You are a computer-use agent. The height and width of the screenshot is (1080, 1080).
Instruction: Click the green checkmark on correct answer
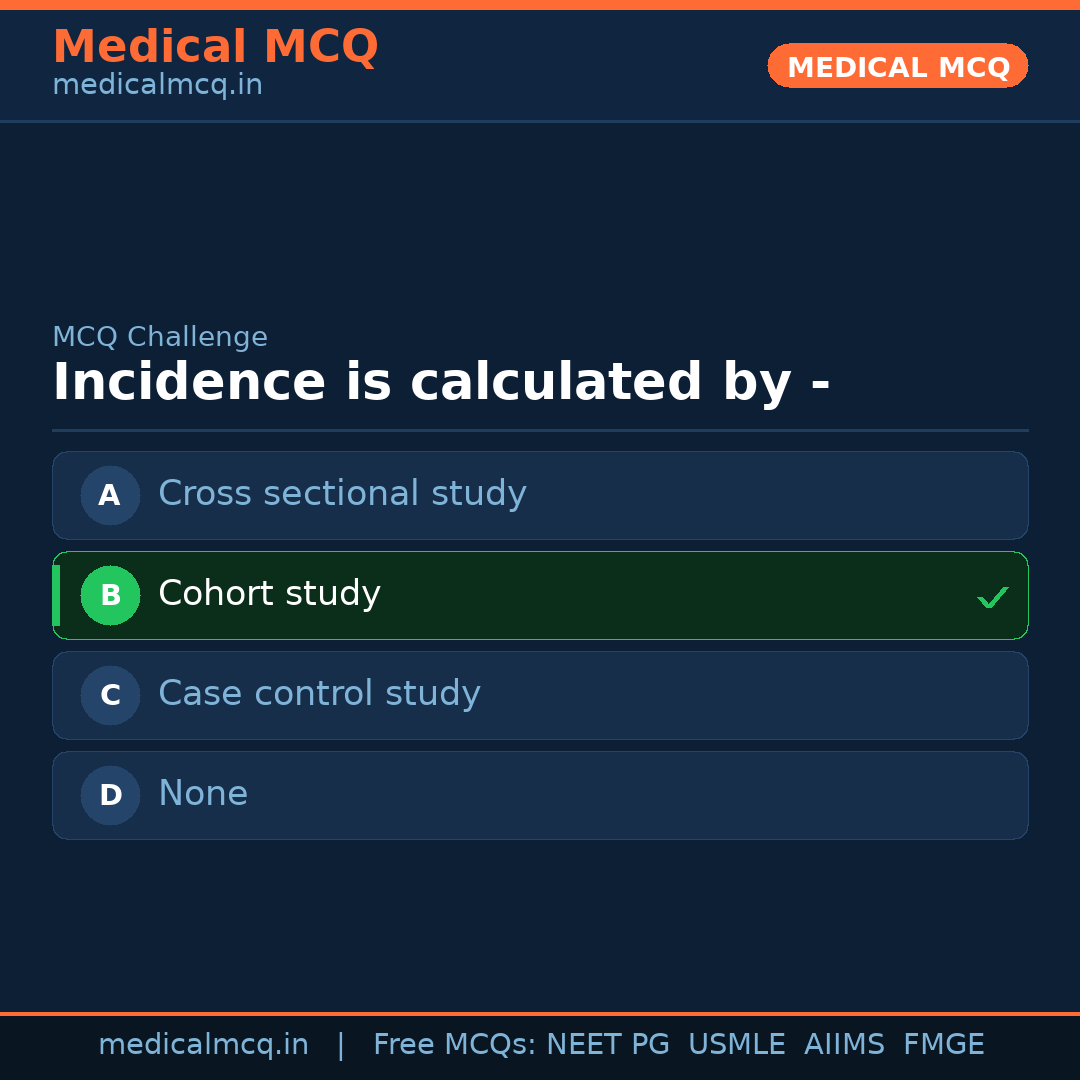(x=993, y=597)
